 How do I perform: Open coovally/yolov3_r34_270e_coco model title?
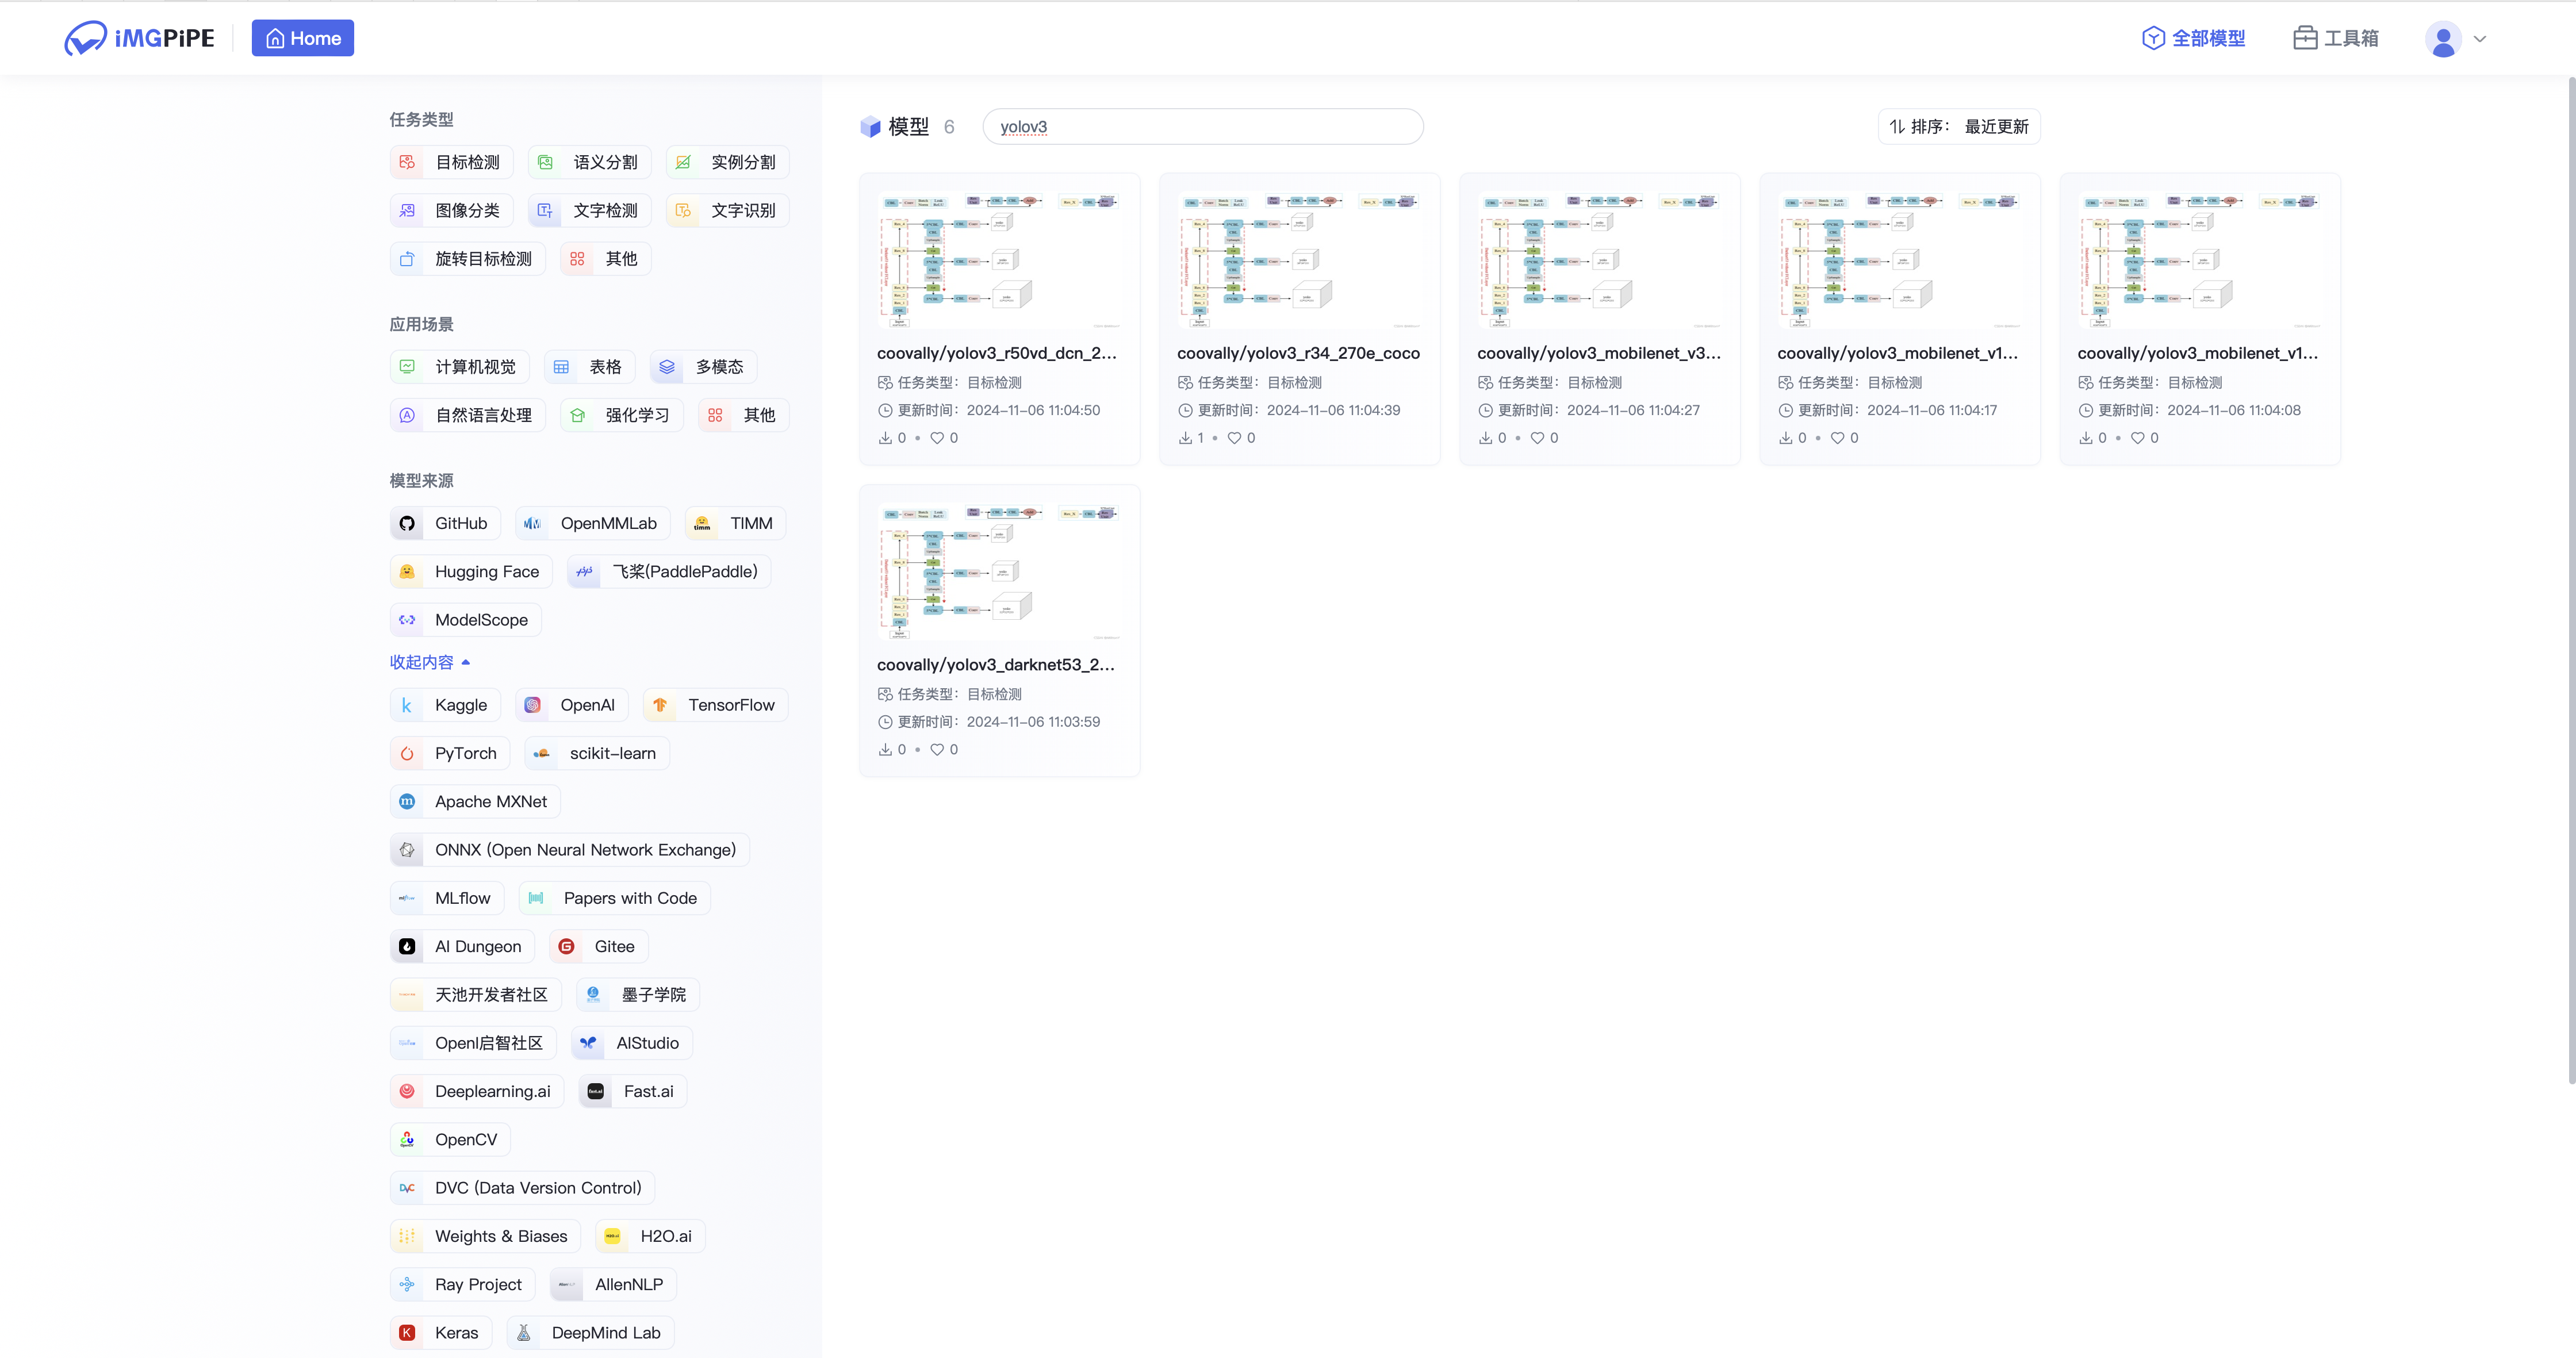[1297, 353]
